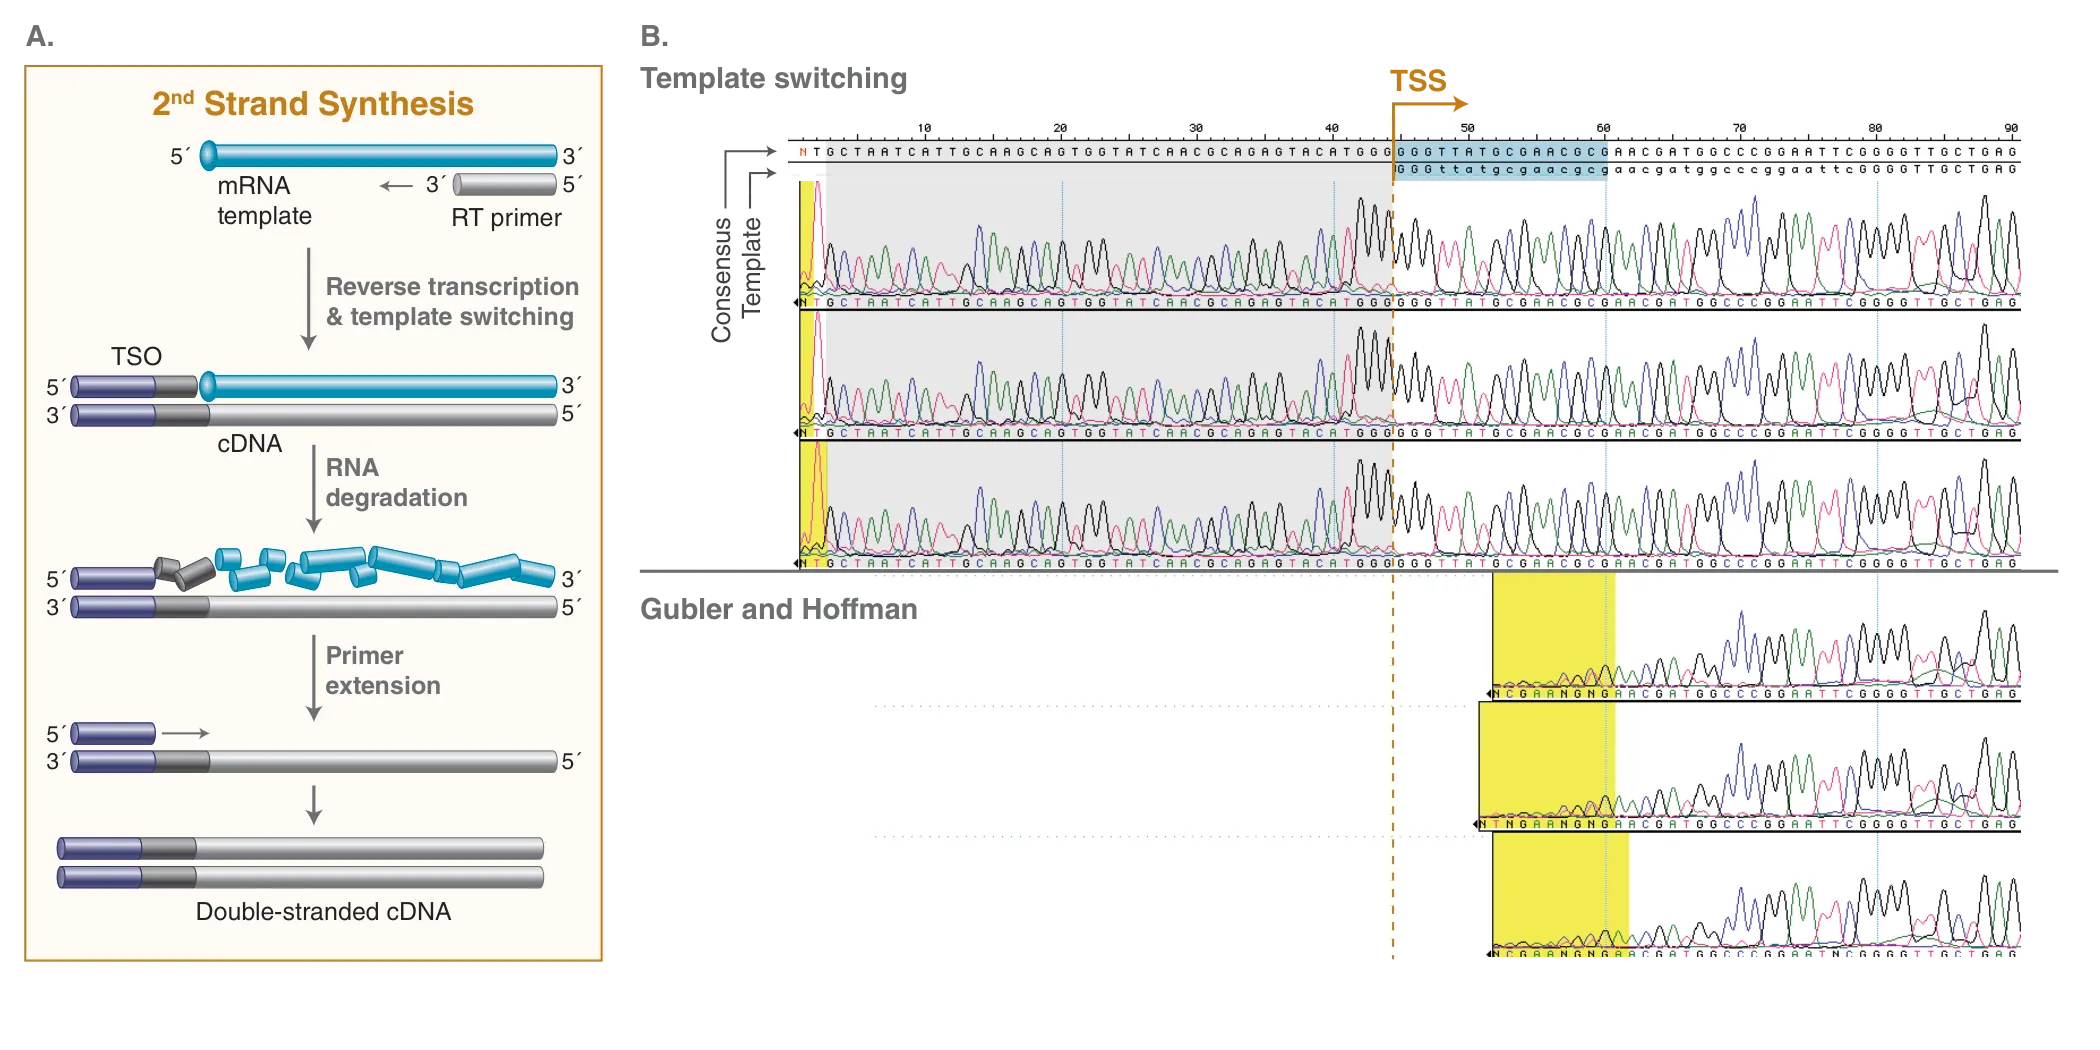Viewport: 2100px width, 1050px height.
Task: Click the black arrowhead at first chromatogram start
Action: tap(797, 303)
